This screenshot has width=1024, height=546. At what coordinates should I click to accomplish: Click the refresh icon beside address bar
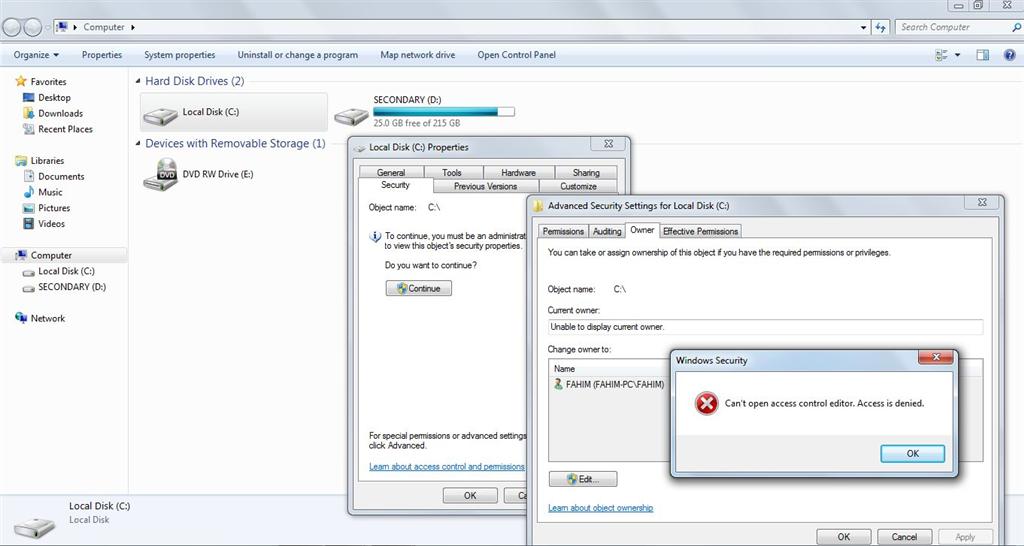click(881, 27)
